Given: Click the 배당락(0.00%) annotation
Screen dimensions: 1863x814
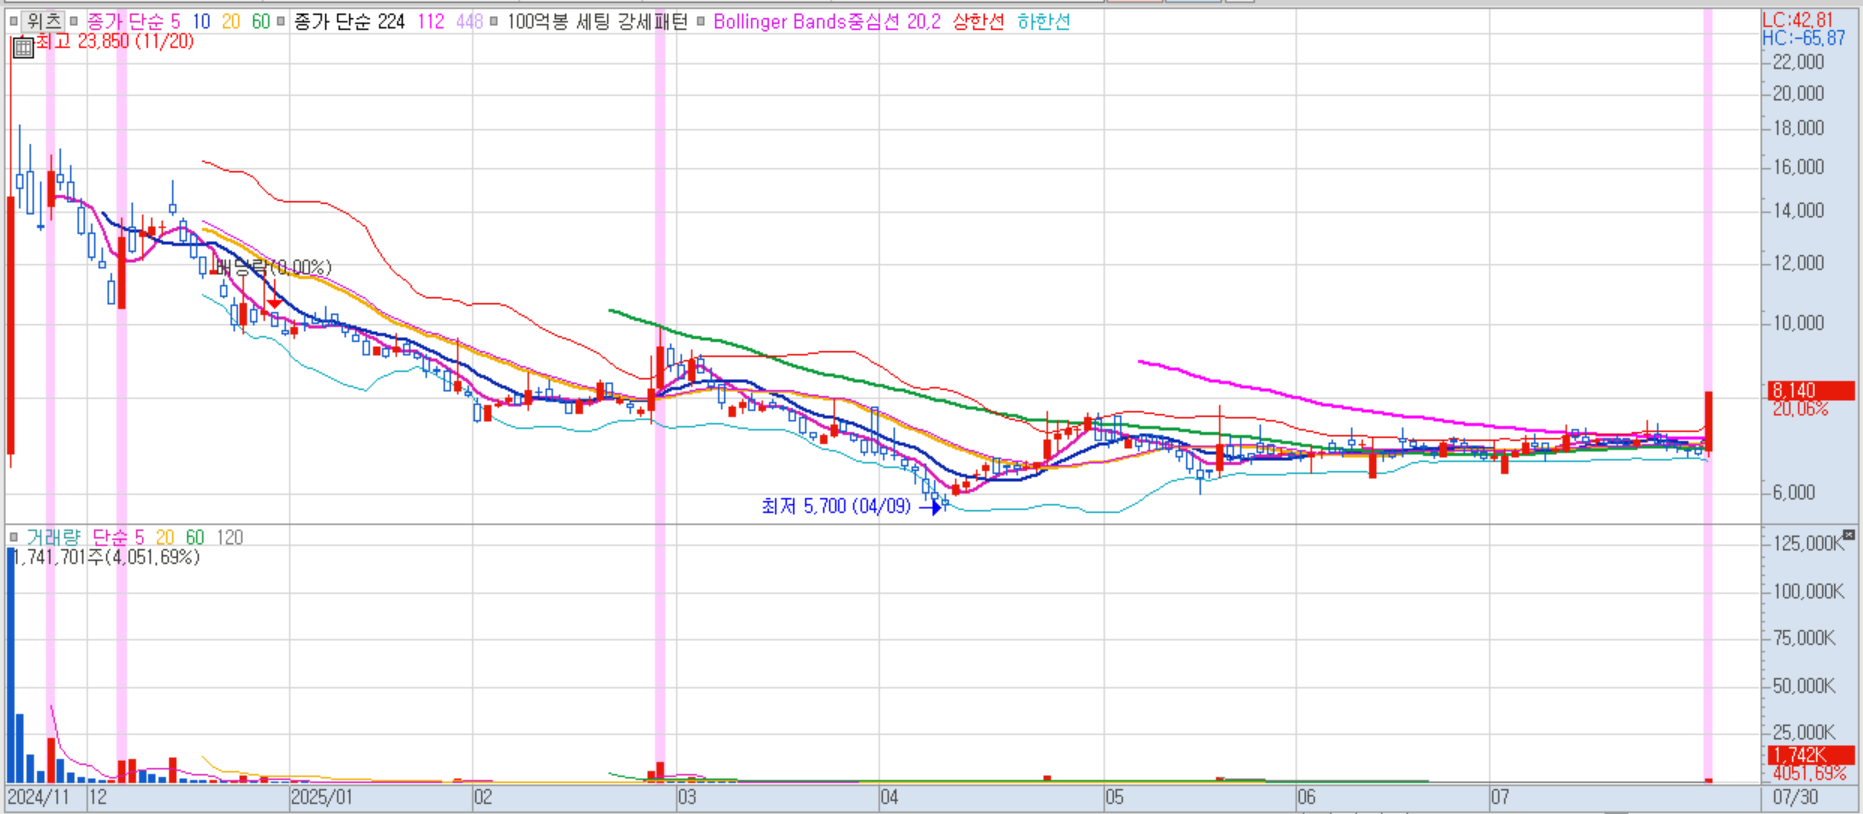Looking at the screenshot, I should coord(273,267).
